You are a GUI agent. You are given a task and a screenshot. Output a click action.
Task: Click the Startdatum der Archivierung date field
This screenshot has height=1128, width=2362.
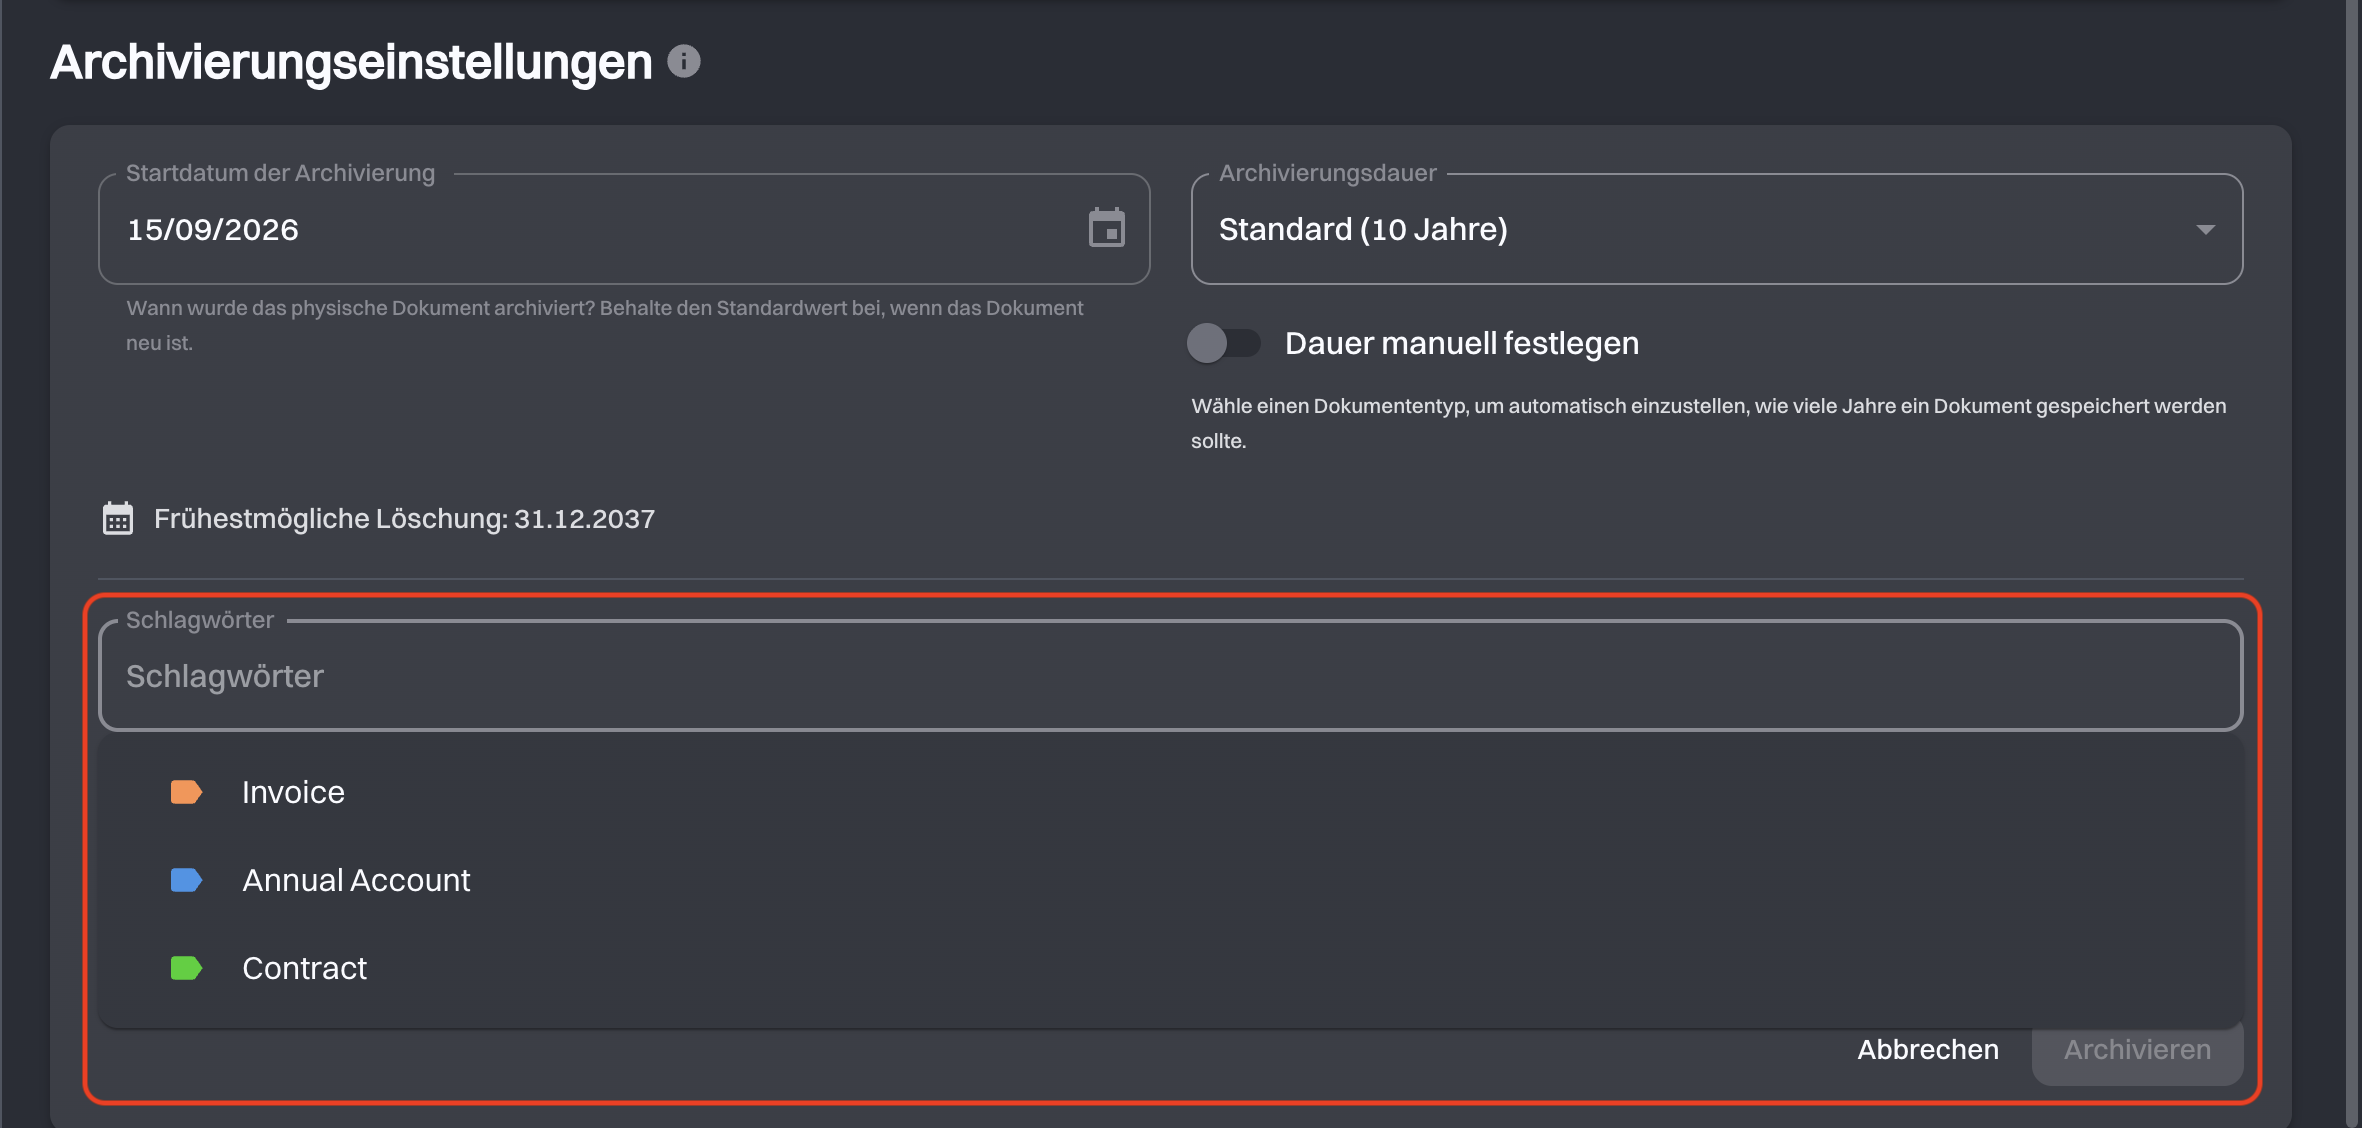click(x=624, y=229)
